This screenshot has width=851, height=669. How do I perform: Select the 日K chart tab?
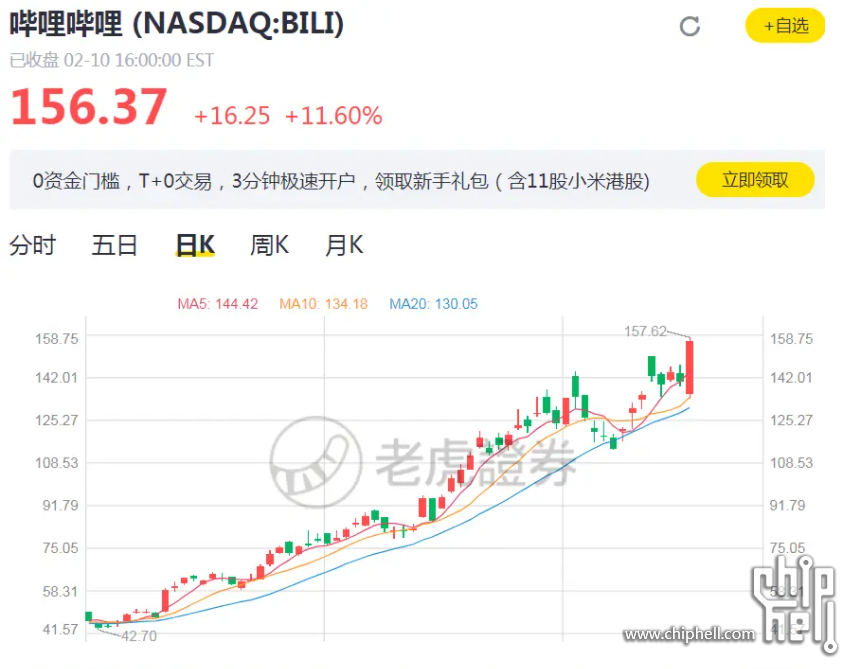195,245
